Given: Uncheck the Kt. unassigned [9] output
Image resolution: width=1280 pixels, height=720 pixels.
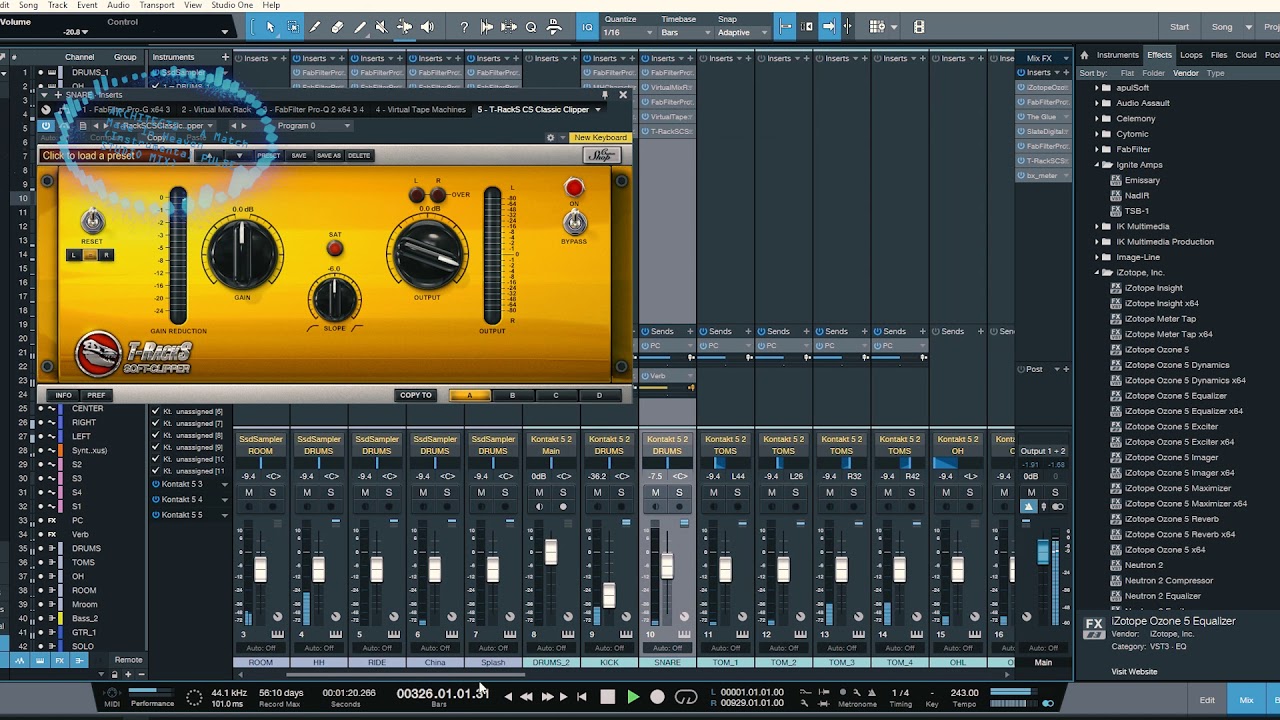Looking at the screenshot, I should (155, 447).
